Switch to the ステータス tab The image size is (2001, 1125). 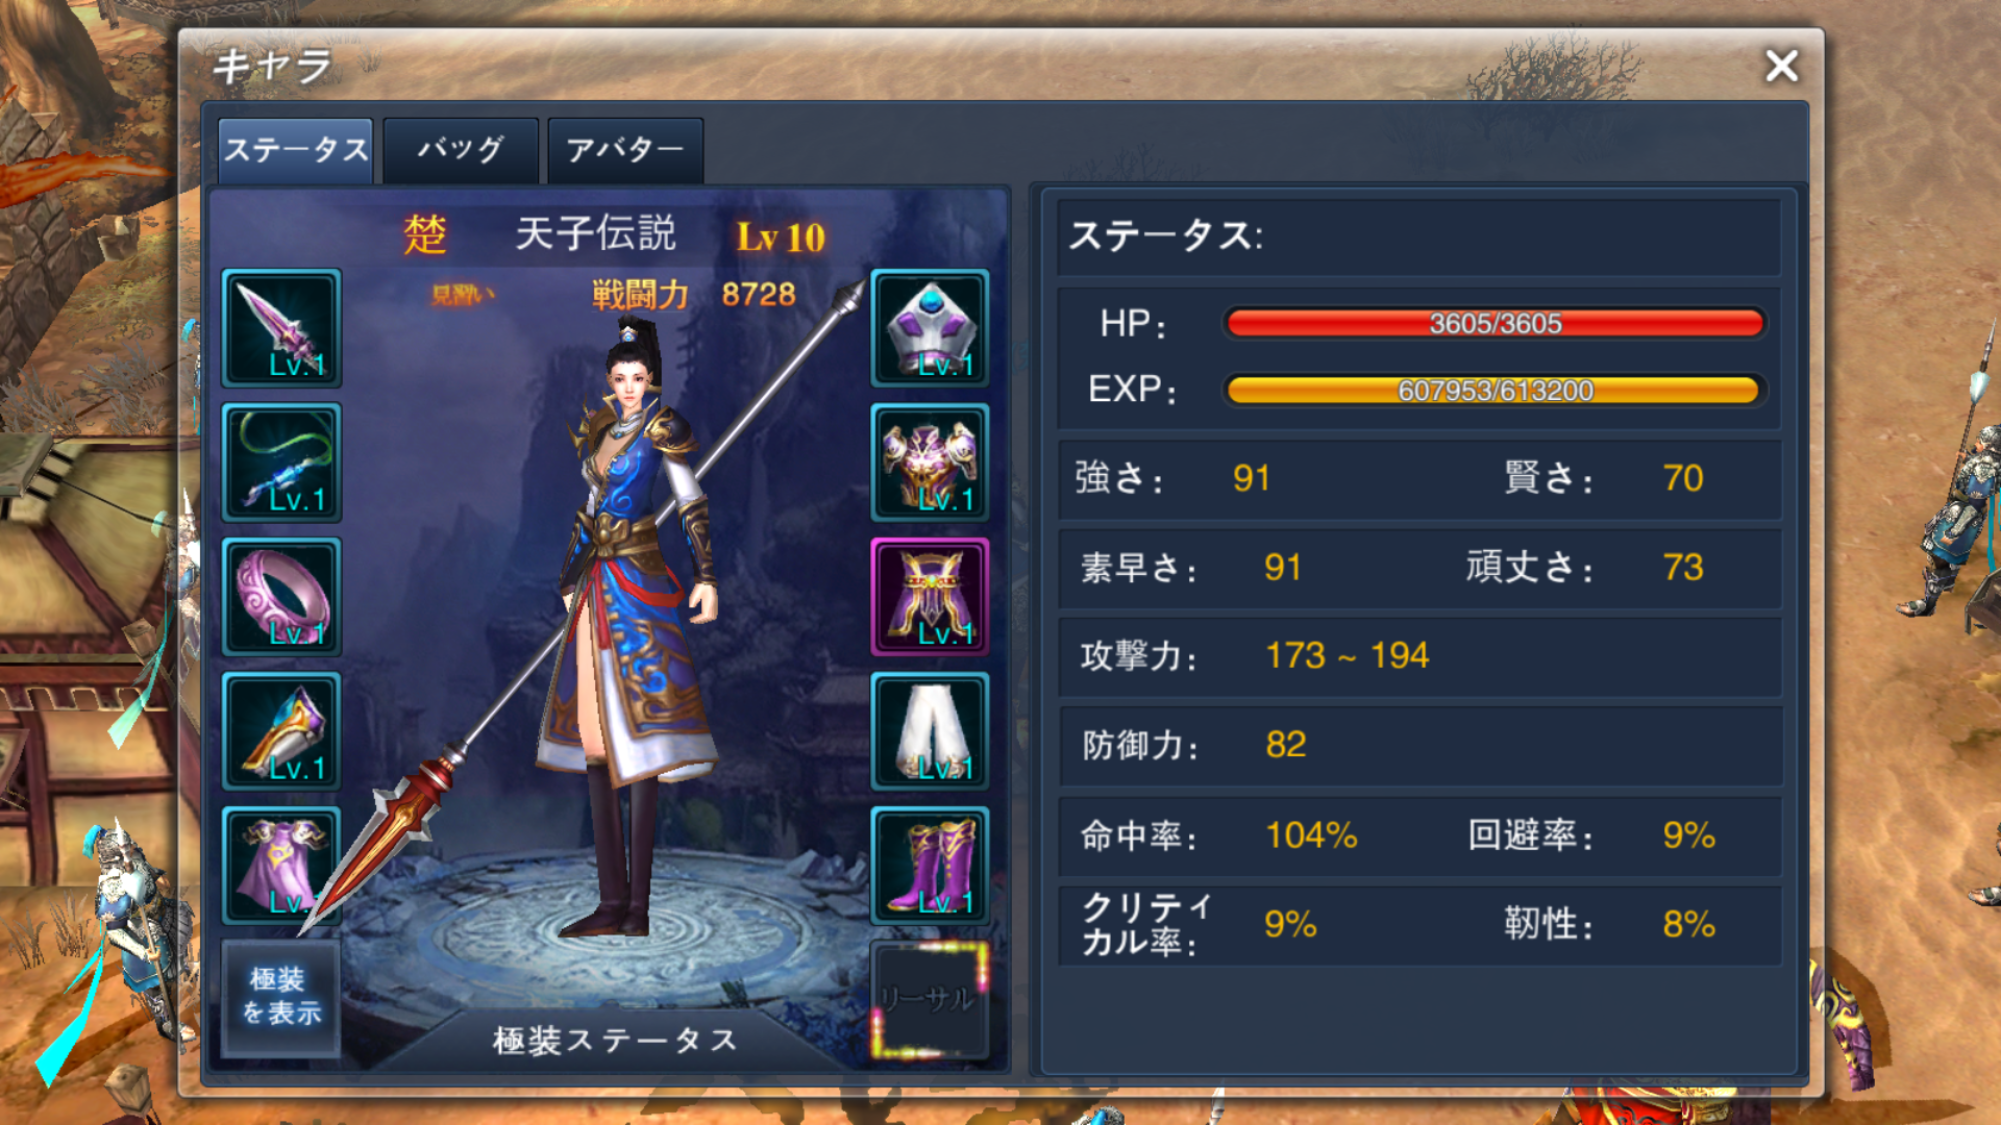pos(296,150)
